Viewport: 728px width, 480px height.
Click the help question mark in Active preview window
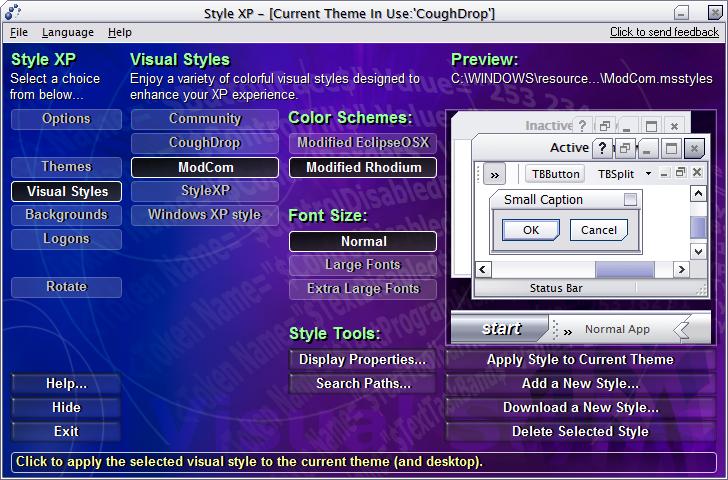point(602,148)
